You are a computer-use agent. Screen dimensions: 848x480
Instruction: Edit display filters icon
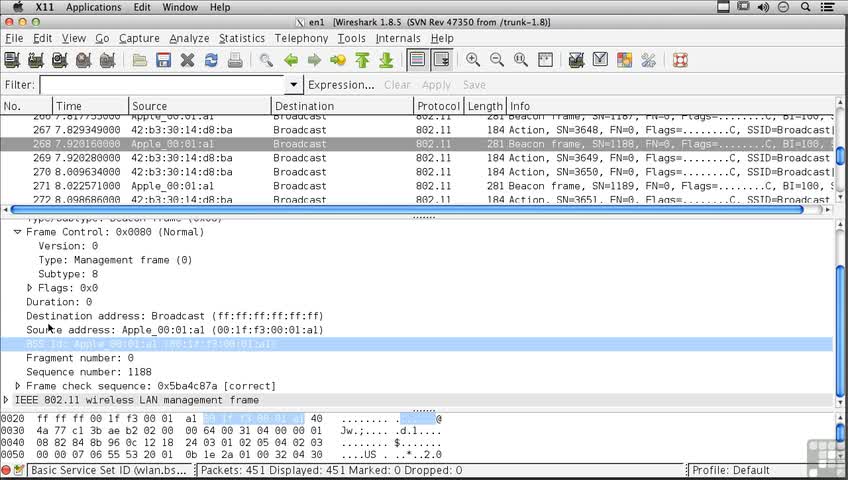(600, 60)
